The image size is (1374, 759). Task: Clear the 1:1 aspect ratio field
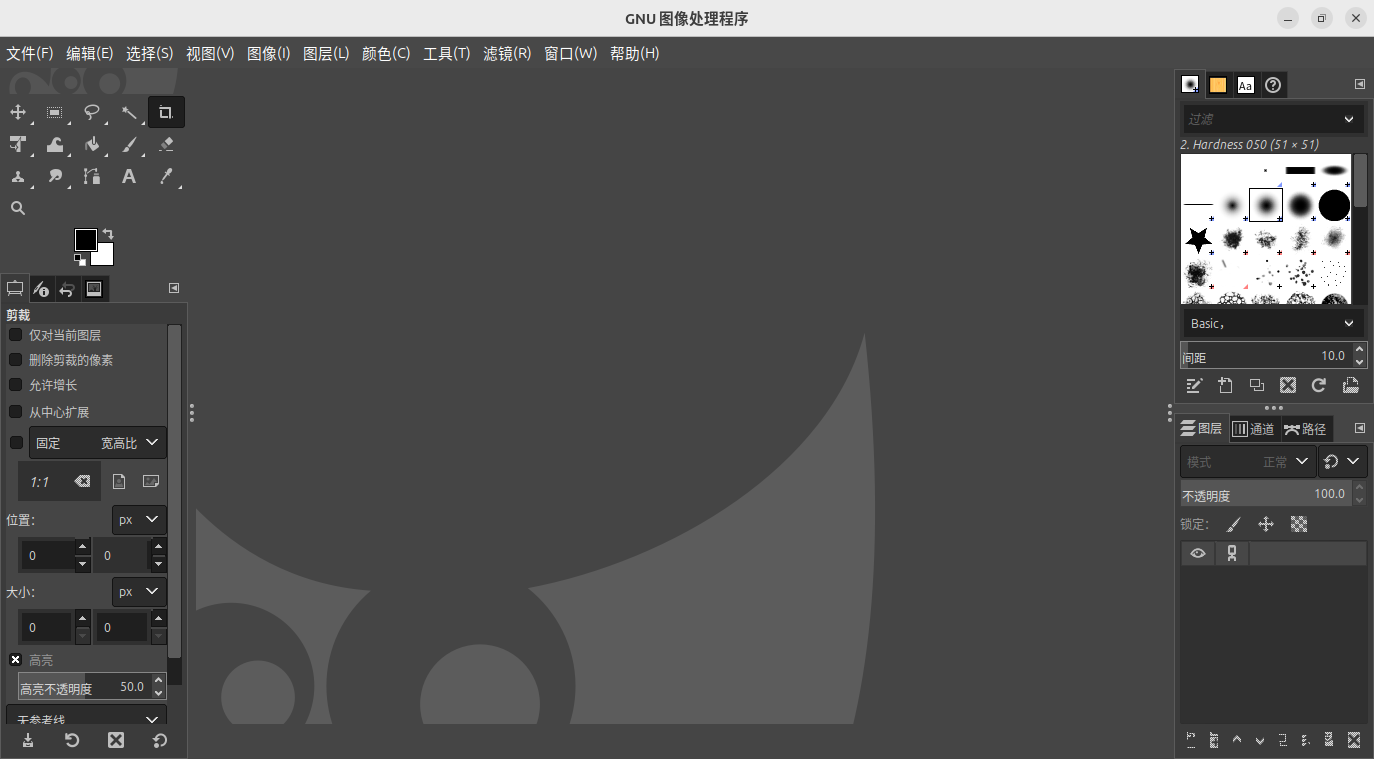82,482
